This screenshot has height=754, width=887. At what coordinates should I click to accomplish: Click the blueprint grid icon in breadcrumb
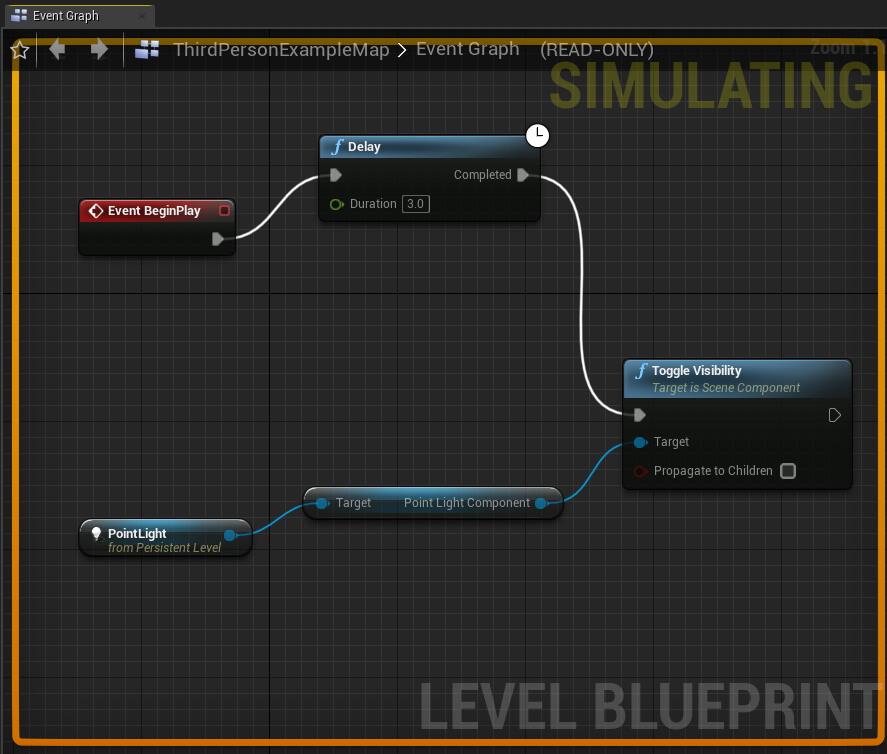tap(147, 50)
